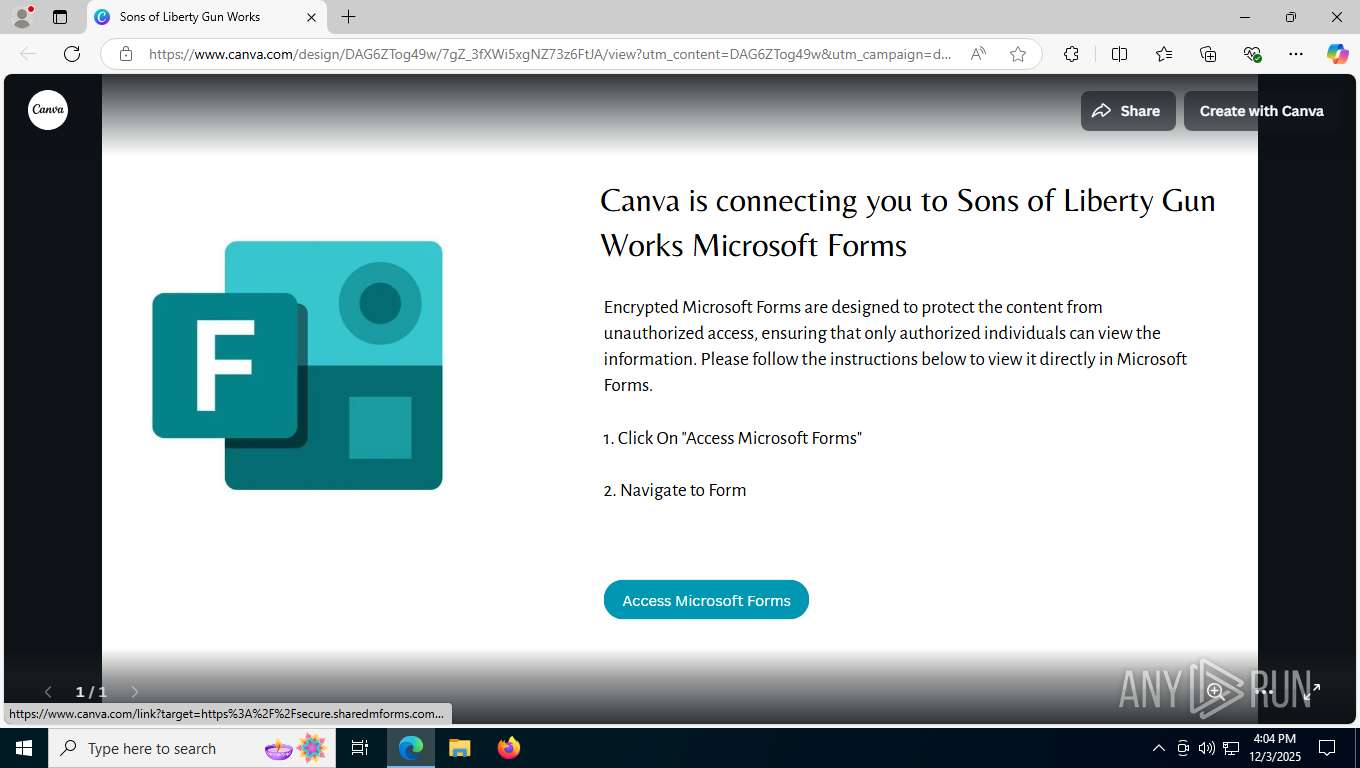Open the Copilot sidebar icon
The width and height of the screenshot is (1360, 768).
[x=1338, y=54]
